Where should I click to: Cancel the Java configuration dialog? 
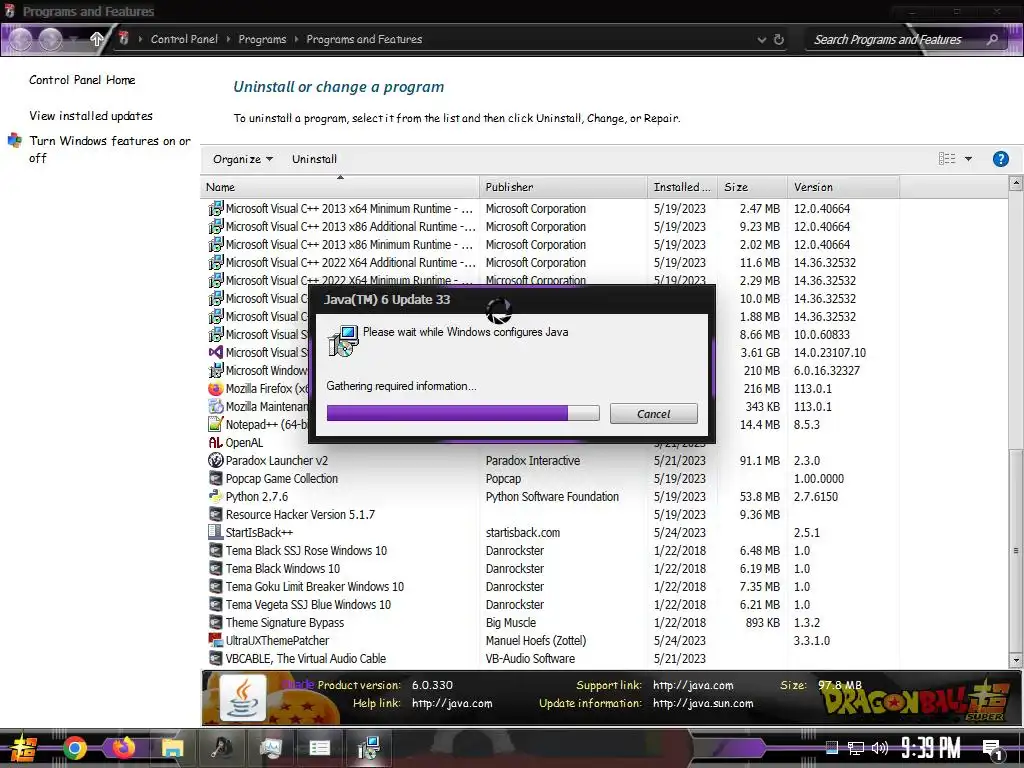[654, 413]
